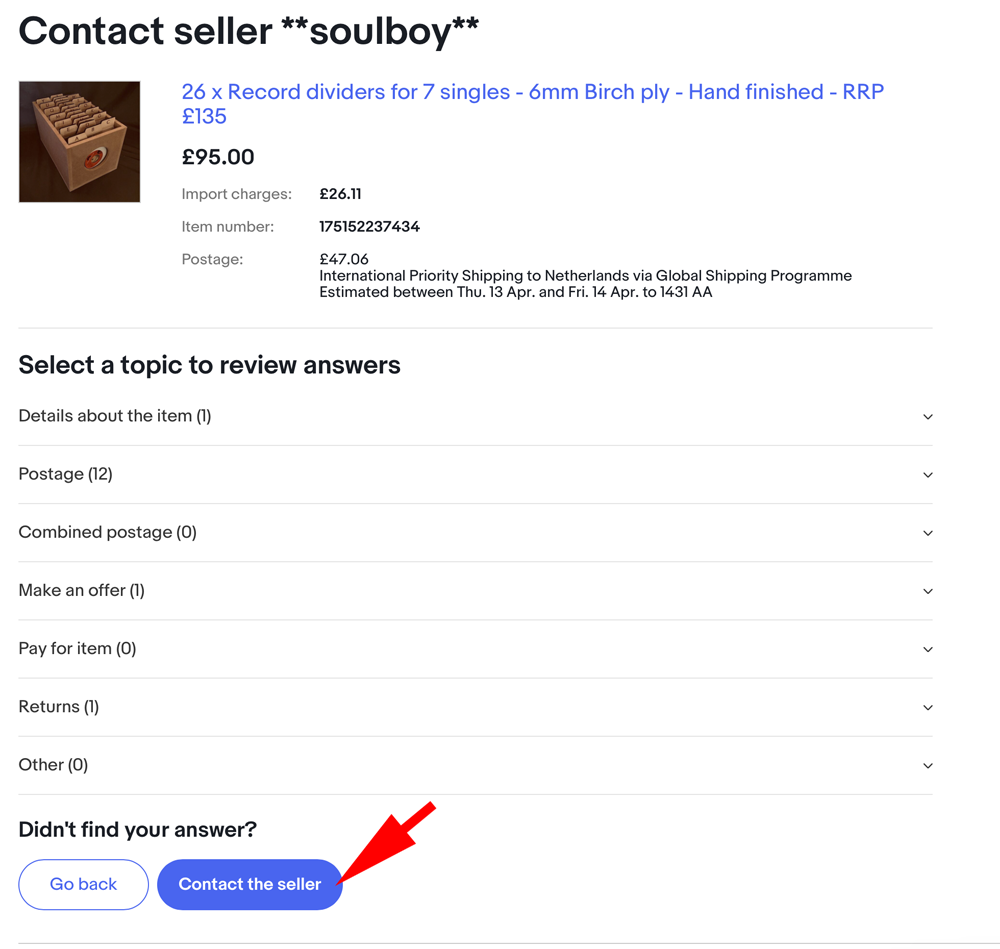Viewport: 1000px width, 949px height.
Task: Open the Returns (1) topic label
Action: pos(59,706)
